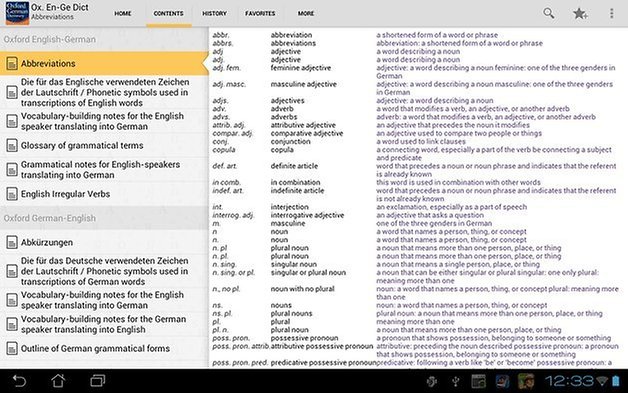The width and height of the screenshot is (628, 393).
Task: Open Abkürzungen entry
Action: [x=104, y=242]
